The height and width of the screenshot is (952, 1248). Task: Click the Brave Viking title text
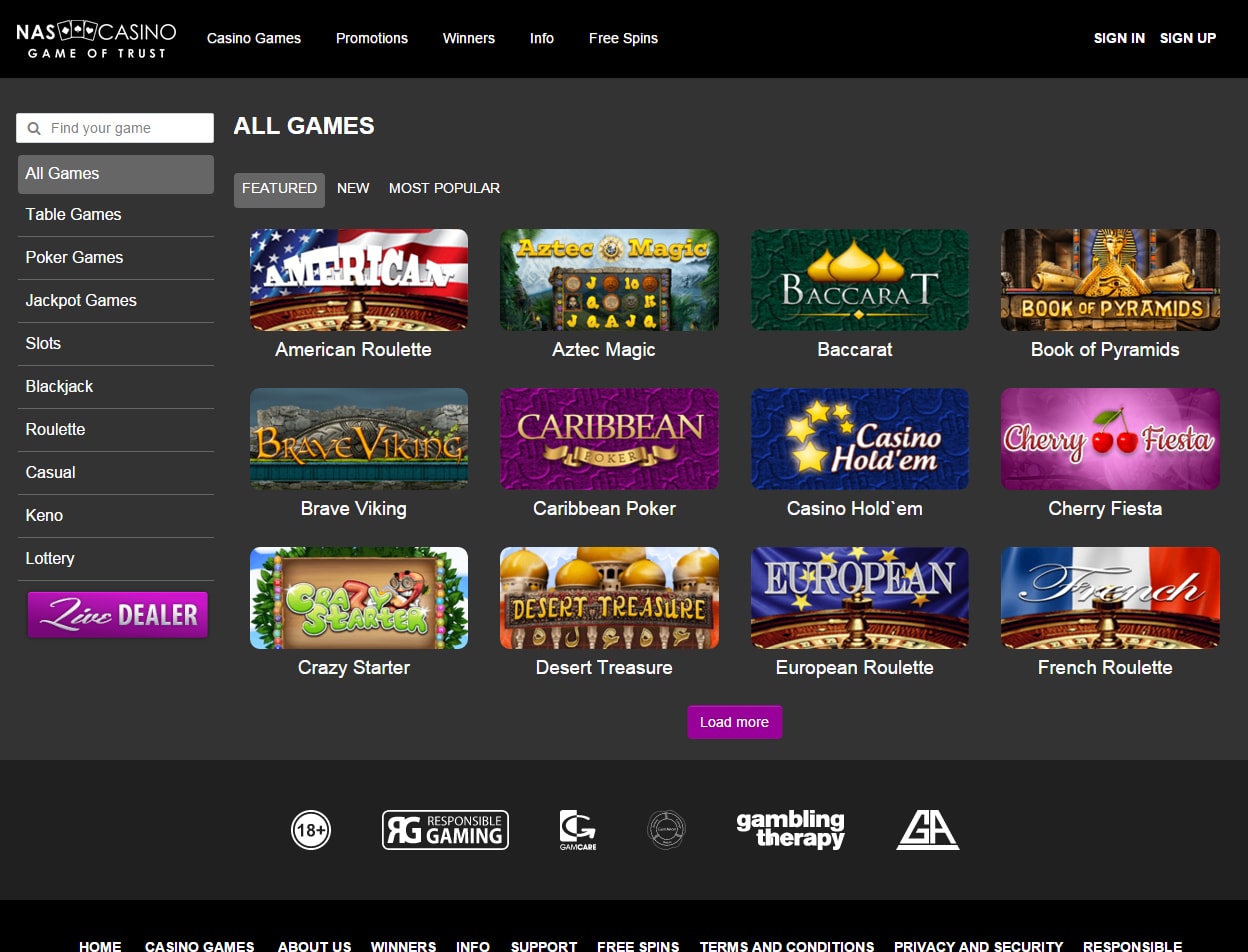(354, 509)
